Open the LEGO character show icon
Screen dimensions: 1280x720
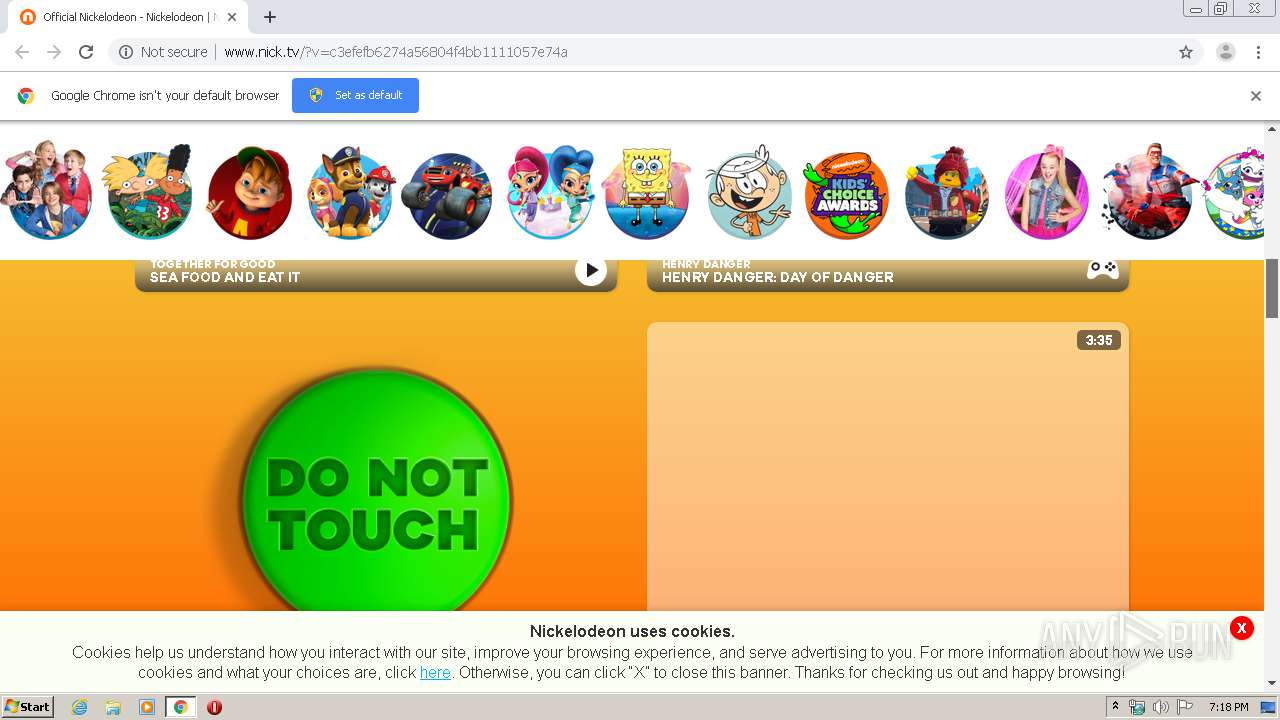tap(947, 194)
